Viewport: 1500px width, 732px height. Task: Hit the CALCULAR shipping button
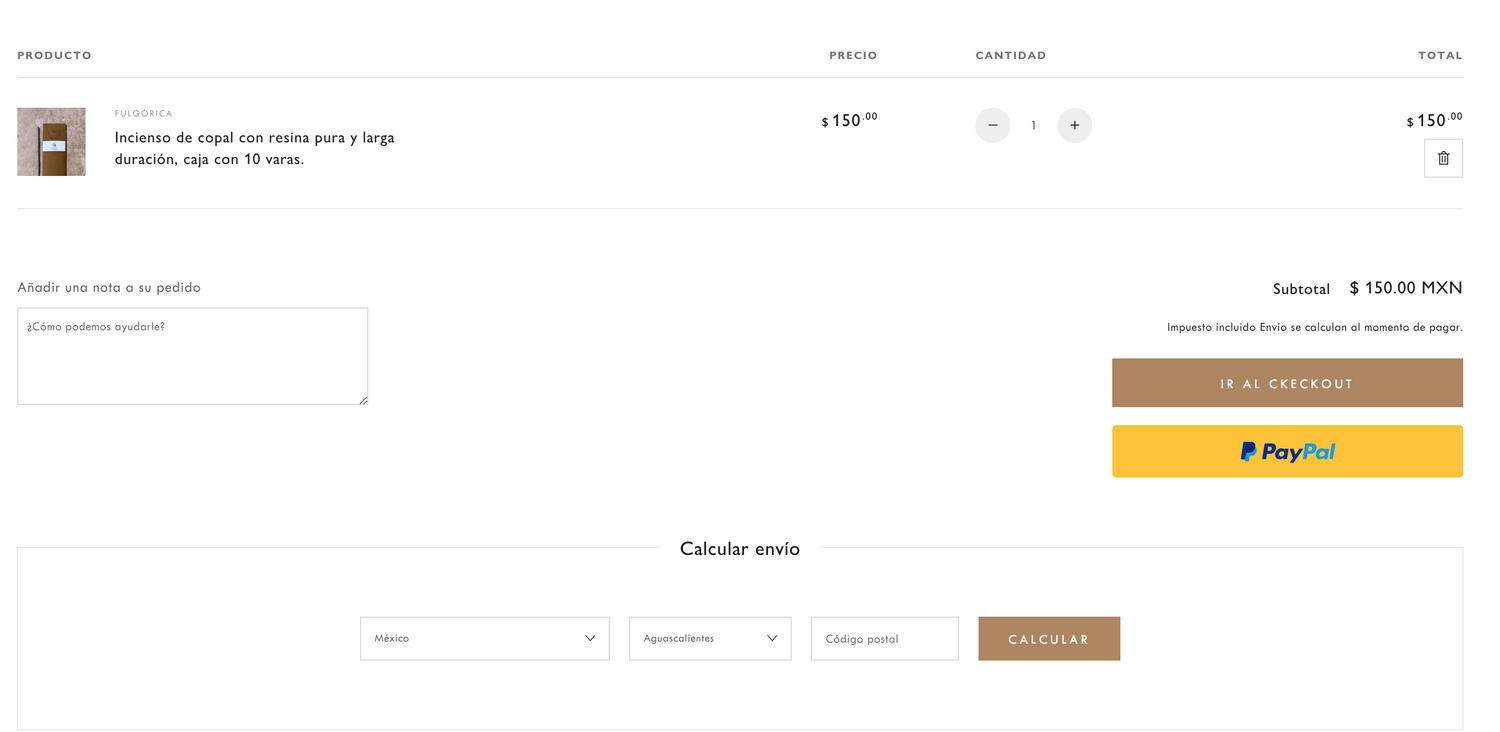click(1048, 638)
